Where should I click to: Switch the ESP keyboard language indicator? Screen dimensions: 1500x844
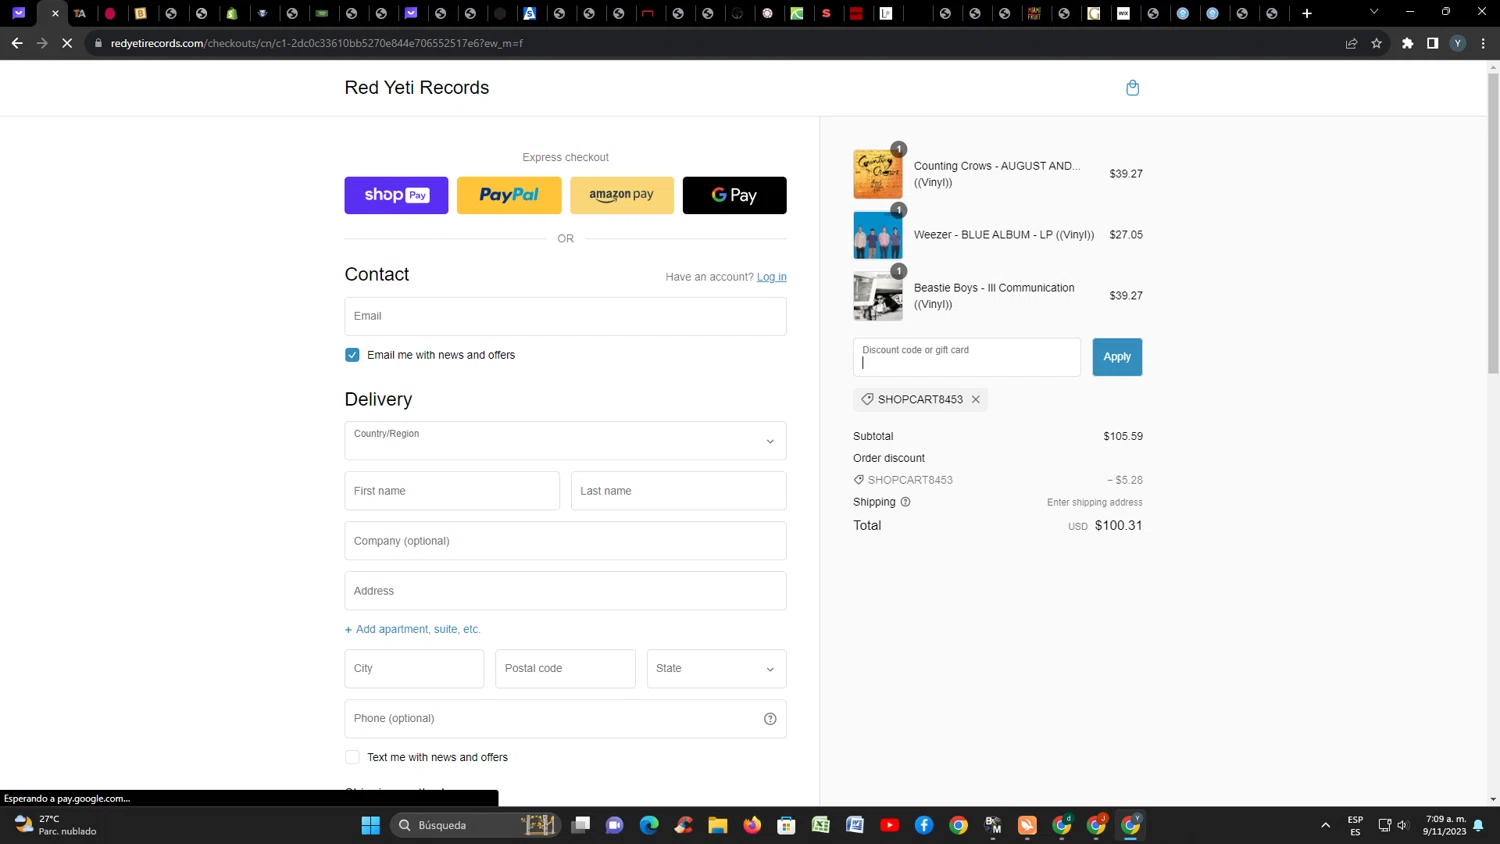click(x=1355, y=826)
